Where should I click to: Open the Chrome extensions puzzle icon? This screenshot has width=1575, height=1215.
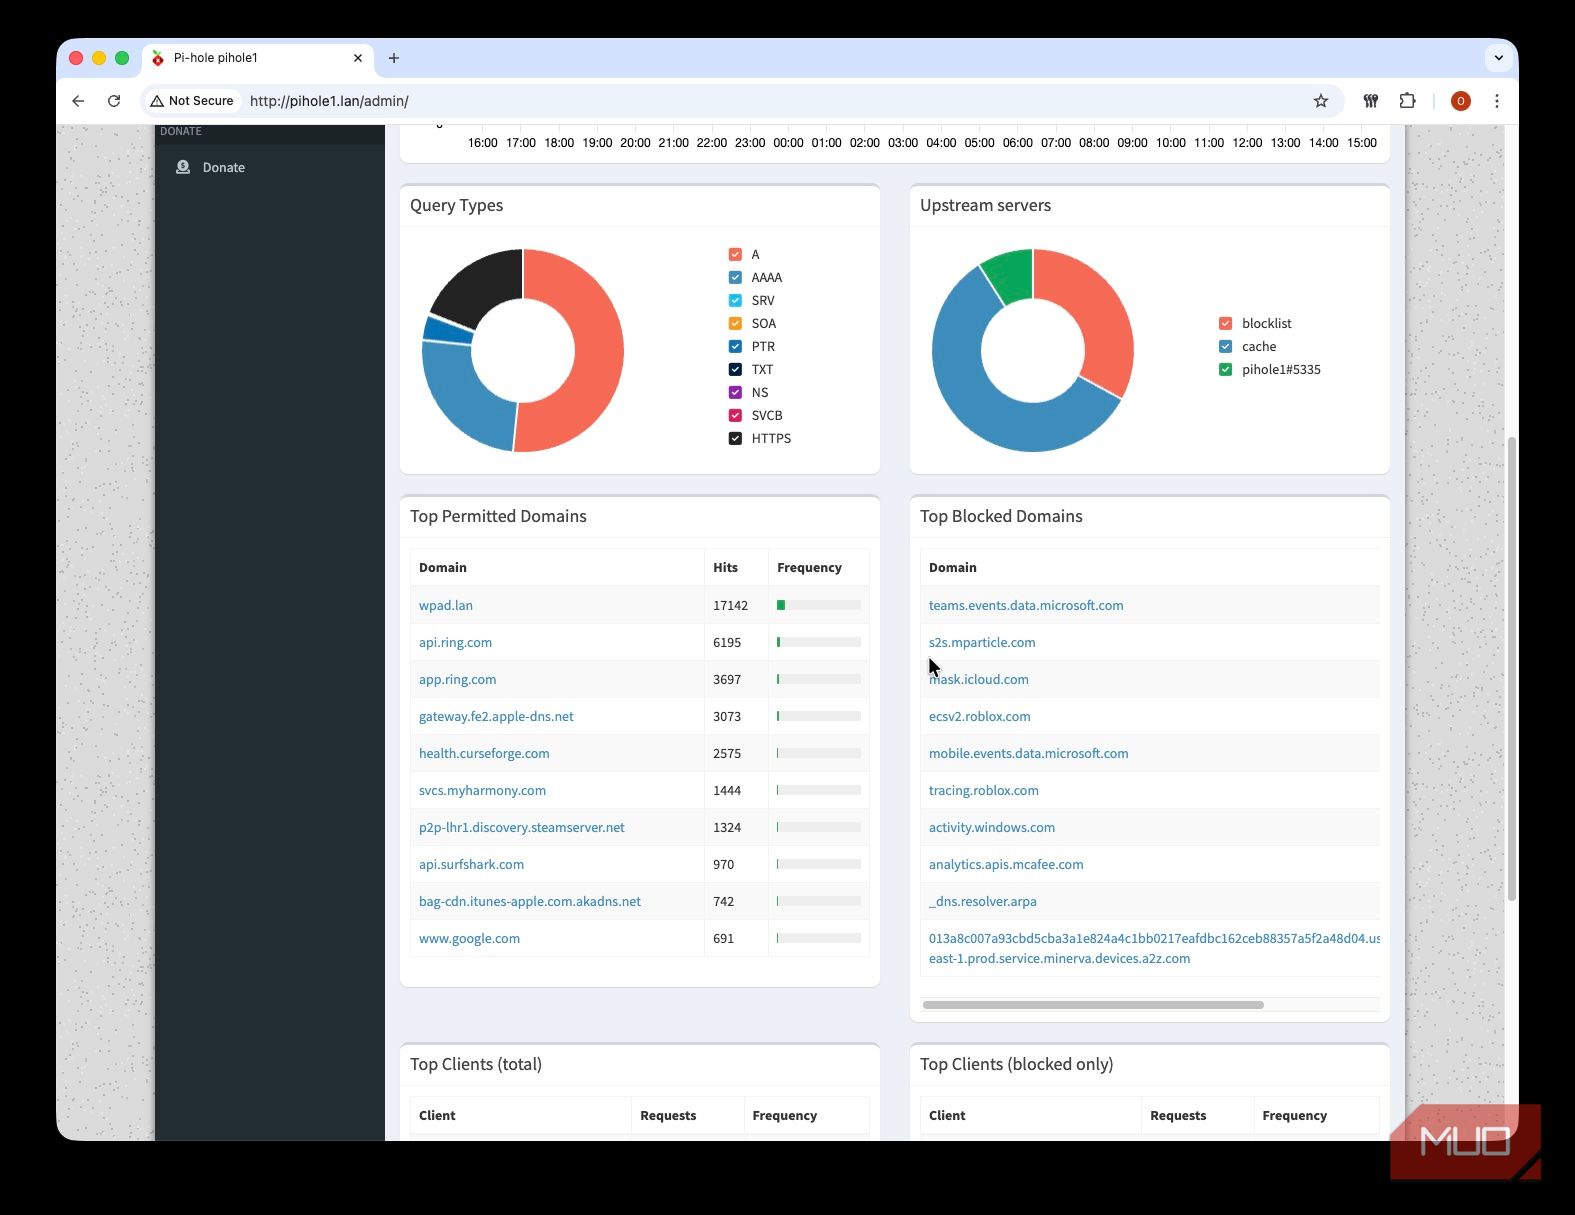click(1407, 101)
